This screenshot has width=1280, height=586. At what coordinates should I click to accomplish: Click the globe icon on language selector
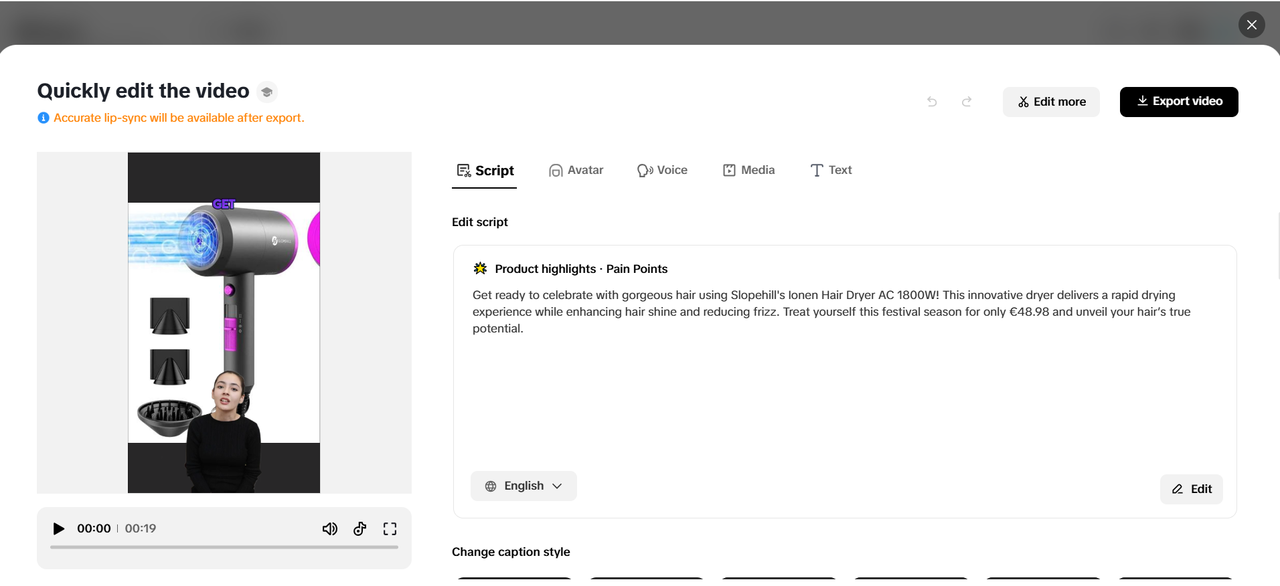[490, 485]
